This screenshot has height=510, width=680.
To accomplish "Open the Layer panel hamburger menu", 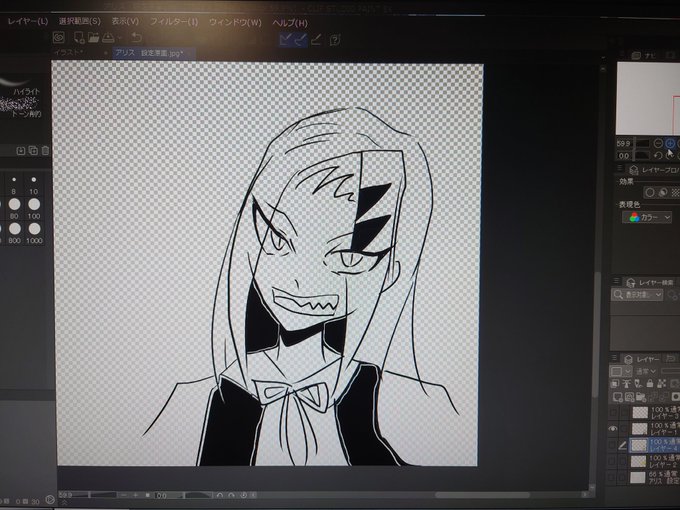I will pyautogui.click(x=615, y=358).
